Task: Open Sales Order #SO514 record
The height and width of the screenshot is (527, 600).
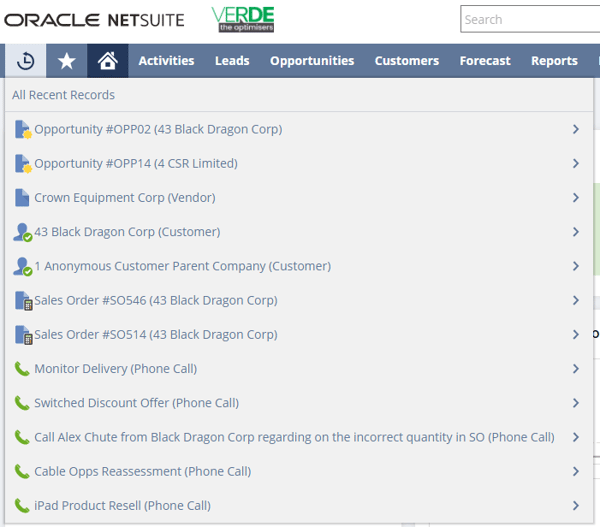Action: (156, 334)
